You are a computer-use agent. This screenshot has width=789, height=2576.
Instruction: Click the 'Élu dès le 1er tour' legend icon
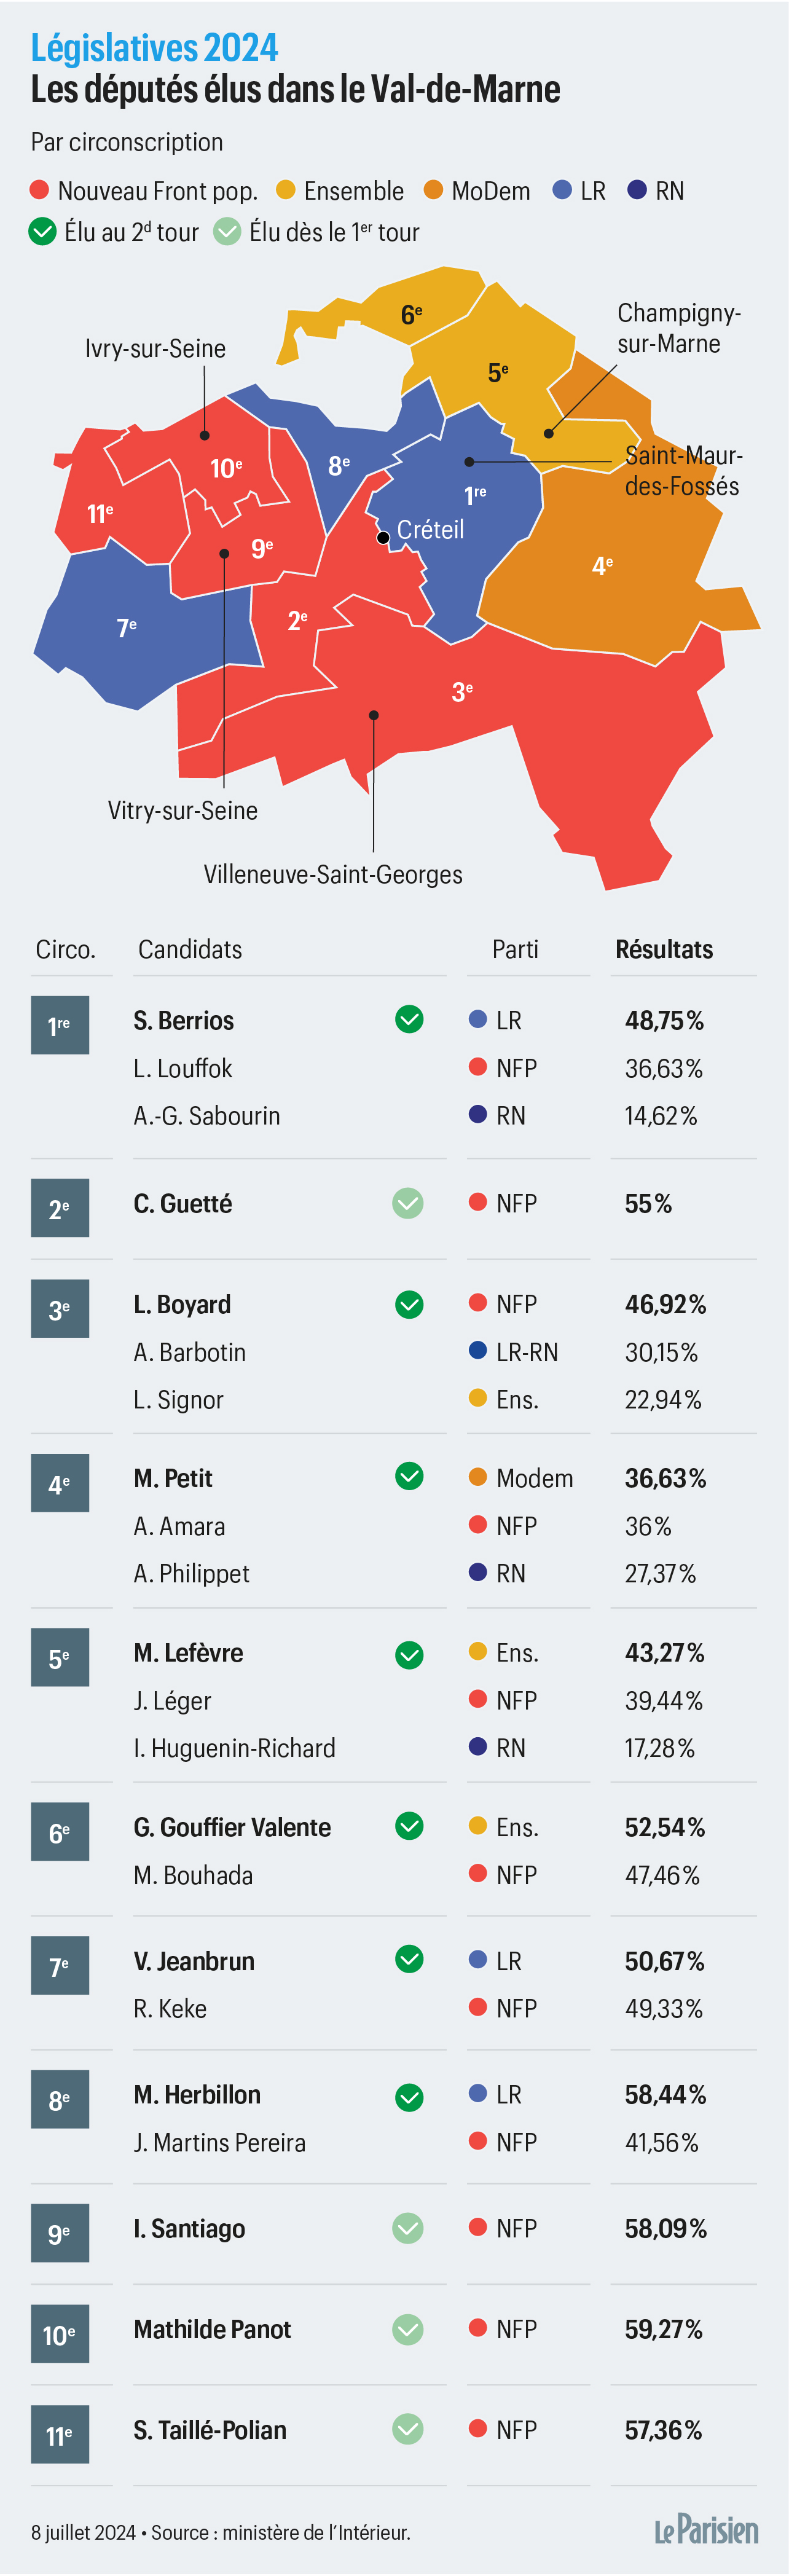point(228,232)
